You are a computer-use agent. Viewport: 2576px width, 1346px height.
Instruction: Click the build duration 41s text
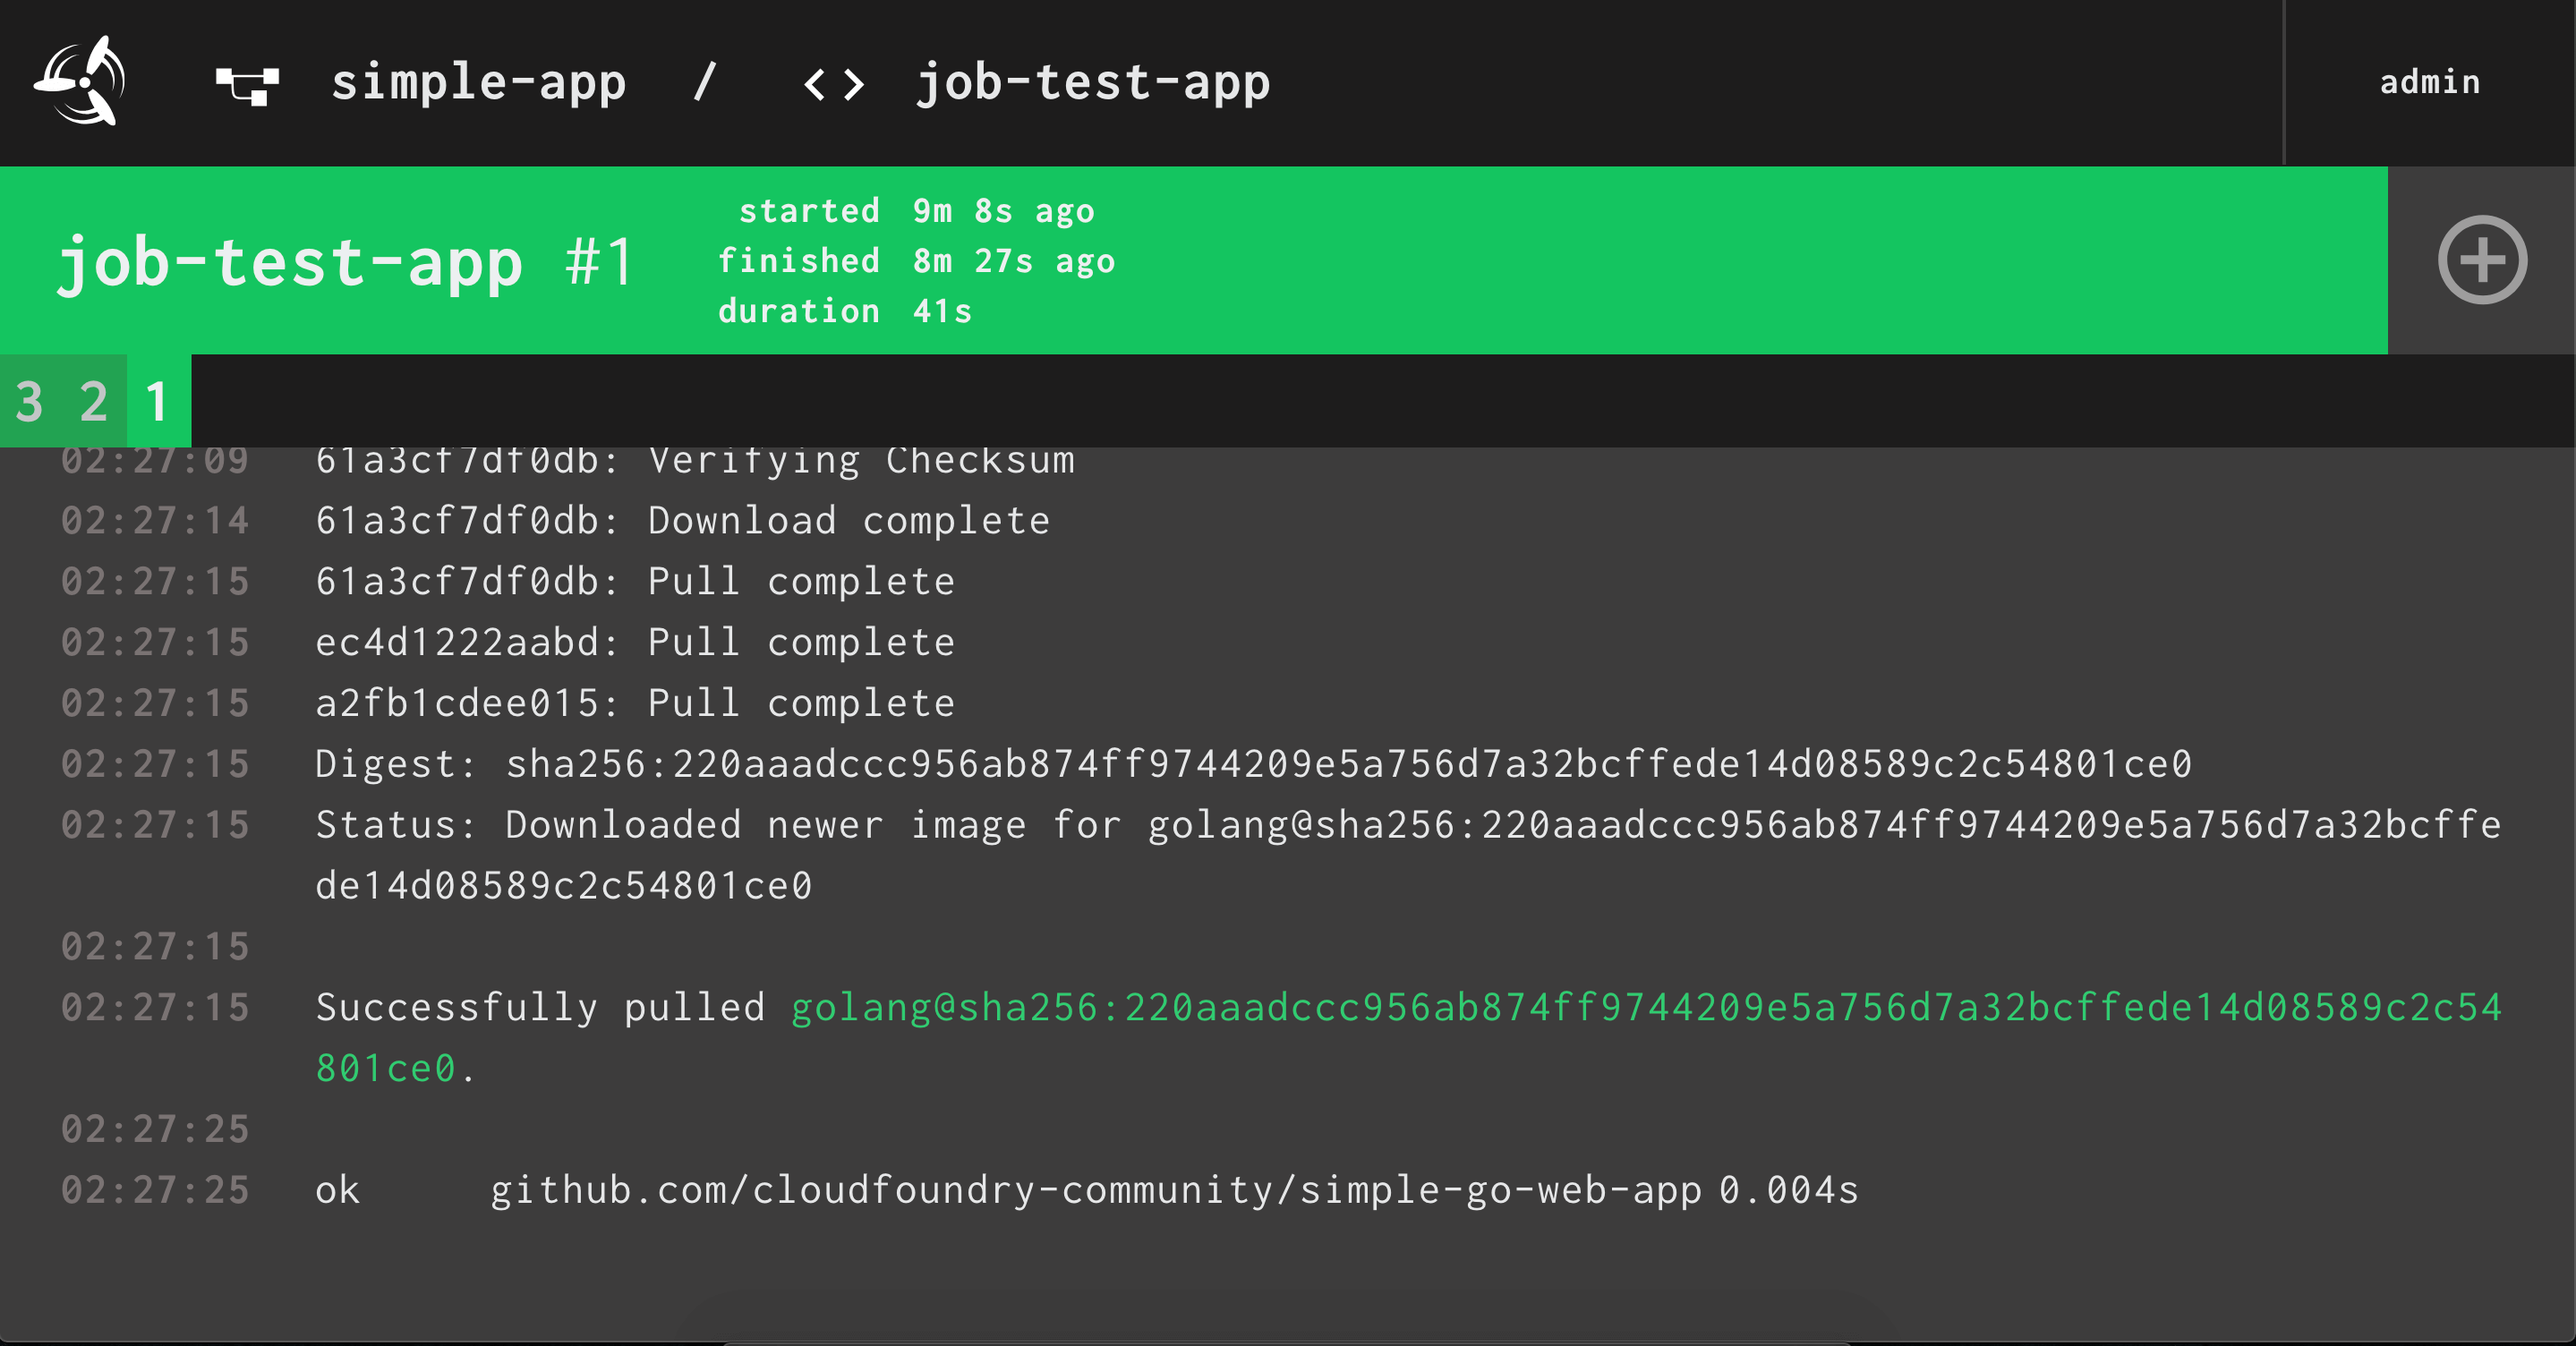tap(941, 311)
